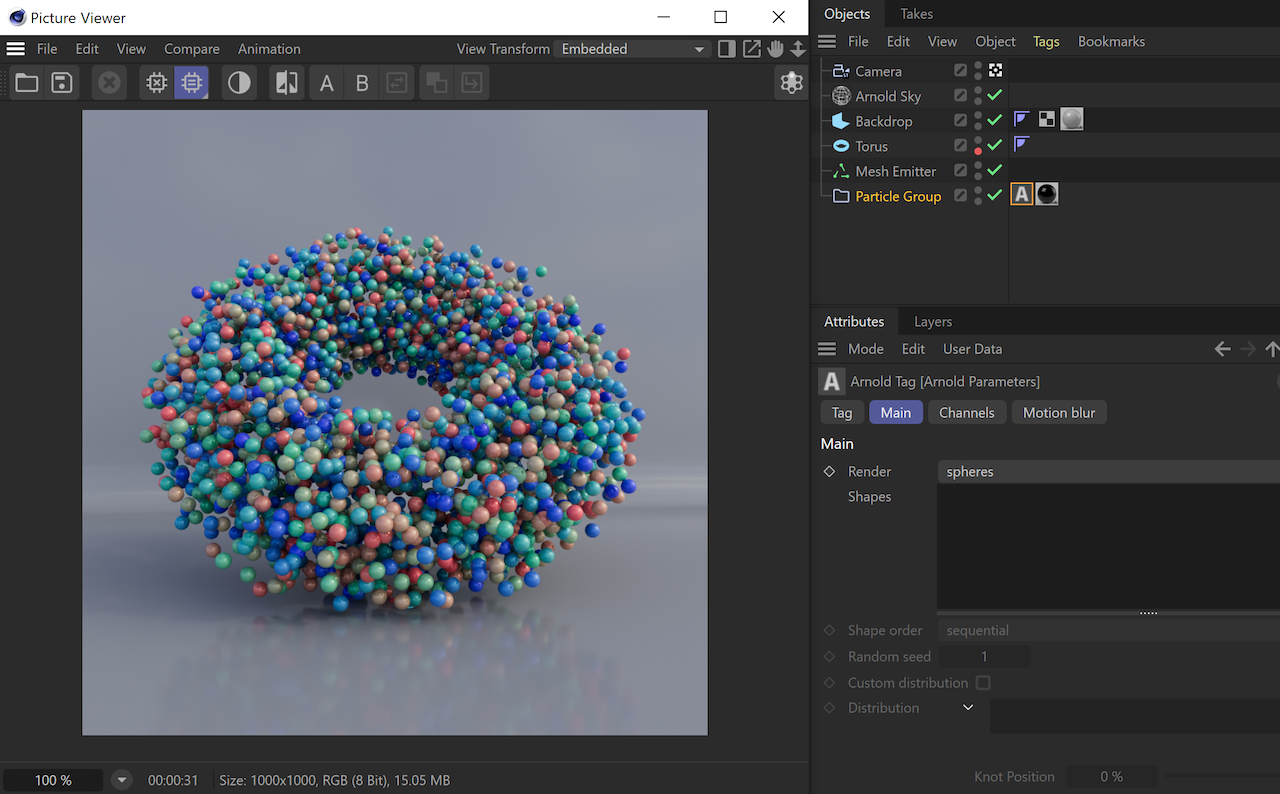Open the View Transform Embedded dropdown
Image resolution: width=1280 pixels, height=794 pixels.
[632, 49]
